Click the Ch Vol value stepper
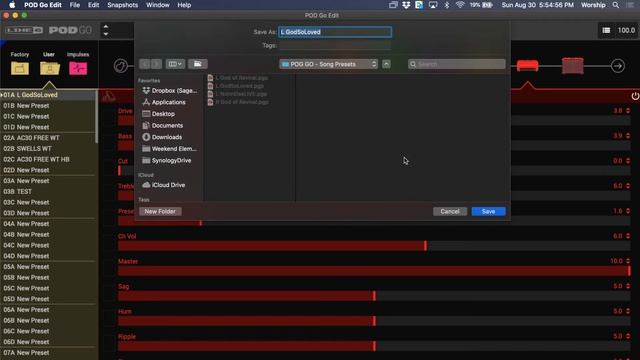 point(628,236)
